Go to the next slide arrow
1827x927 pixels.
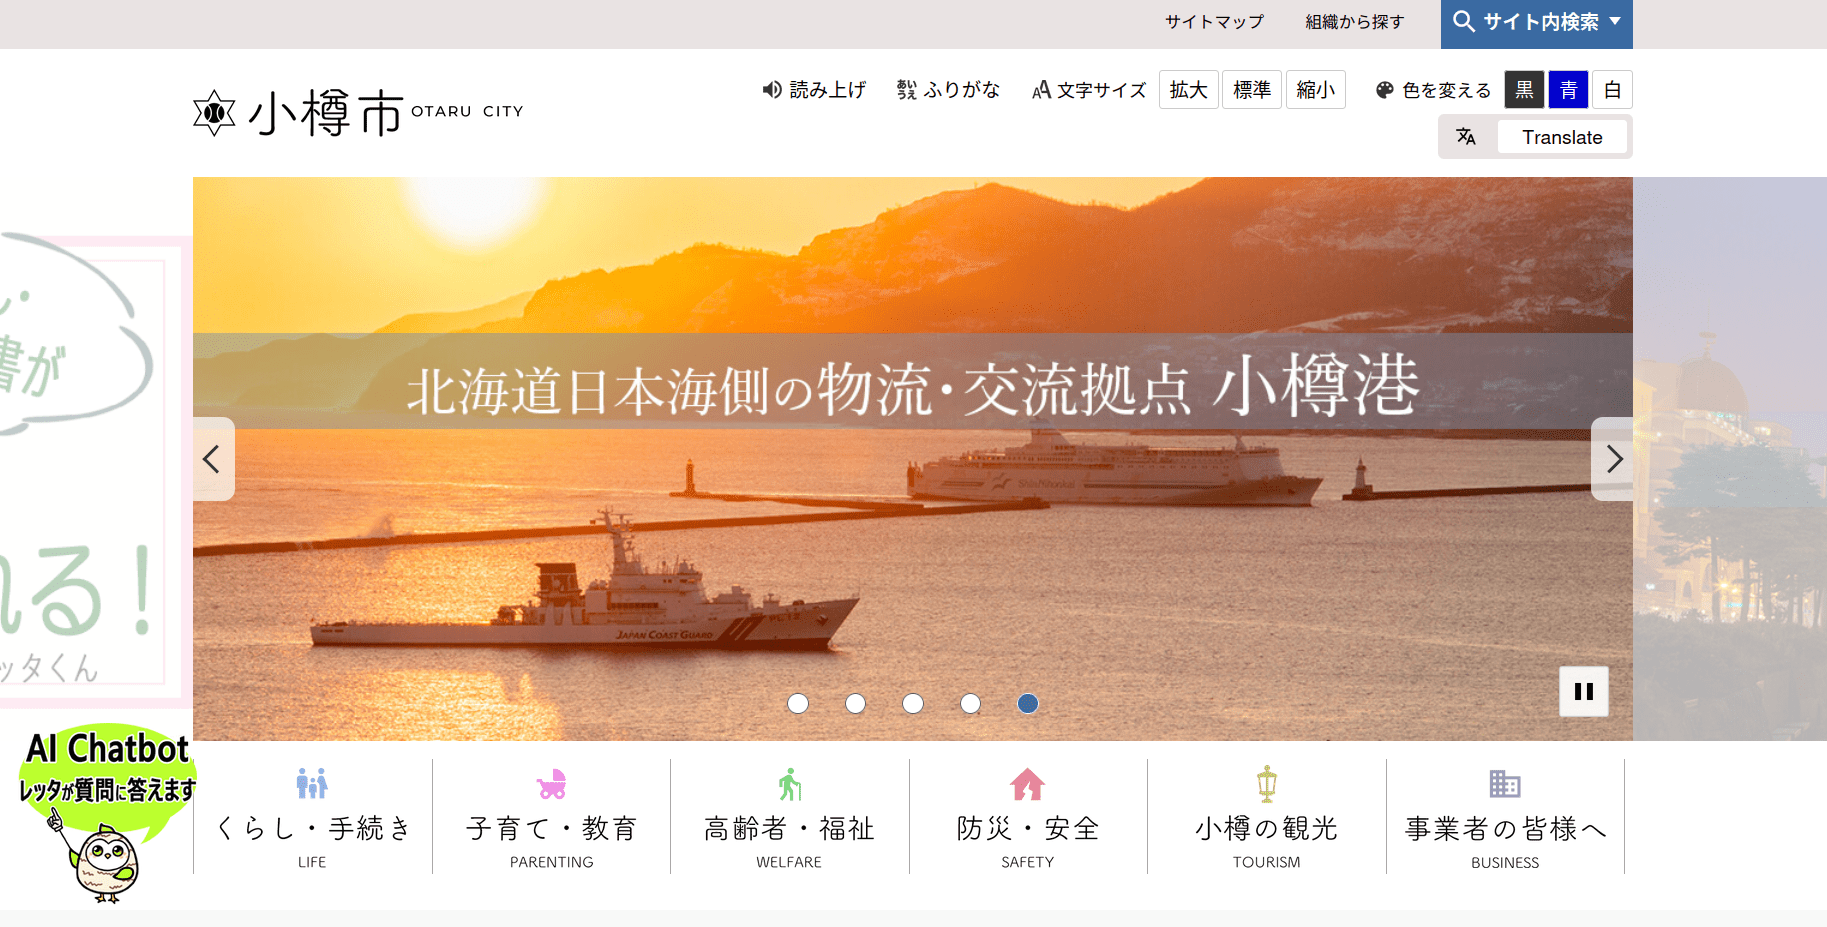(1613, 459)
